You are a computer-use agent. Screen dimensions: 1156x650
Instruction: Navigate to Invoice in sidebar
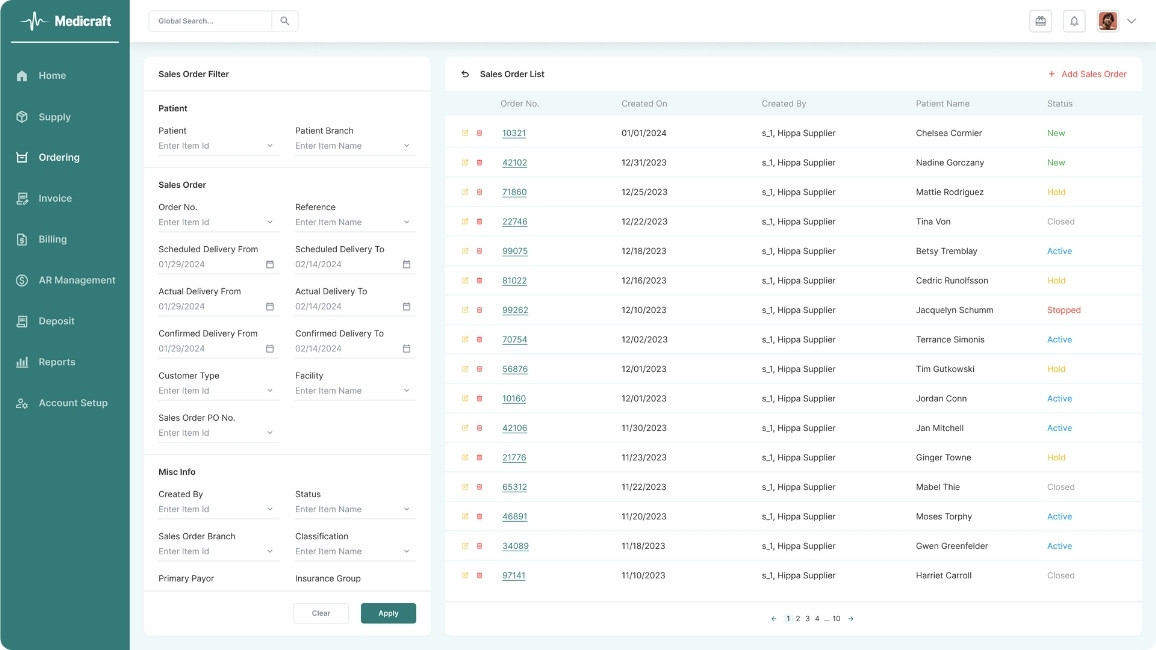point(55,199)
